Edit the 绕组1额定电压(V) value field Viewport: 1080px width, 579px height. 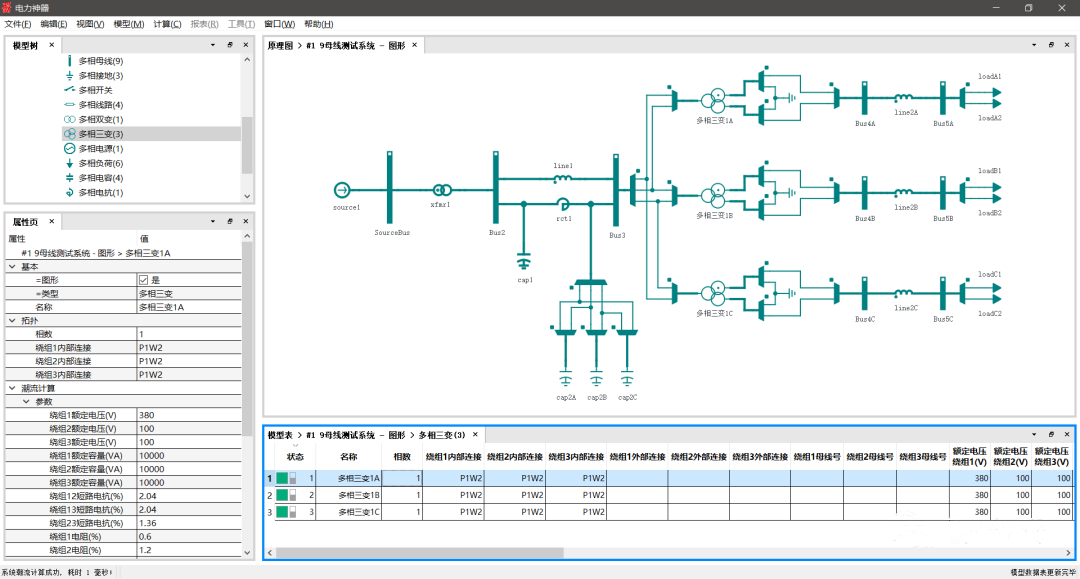point(189,415)
